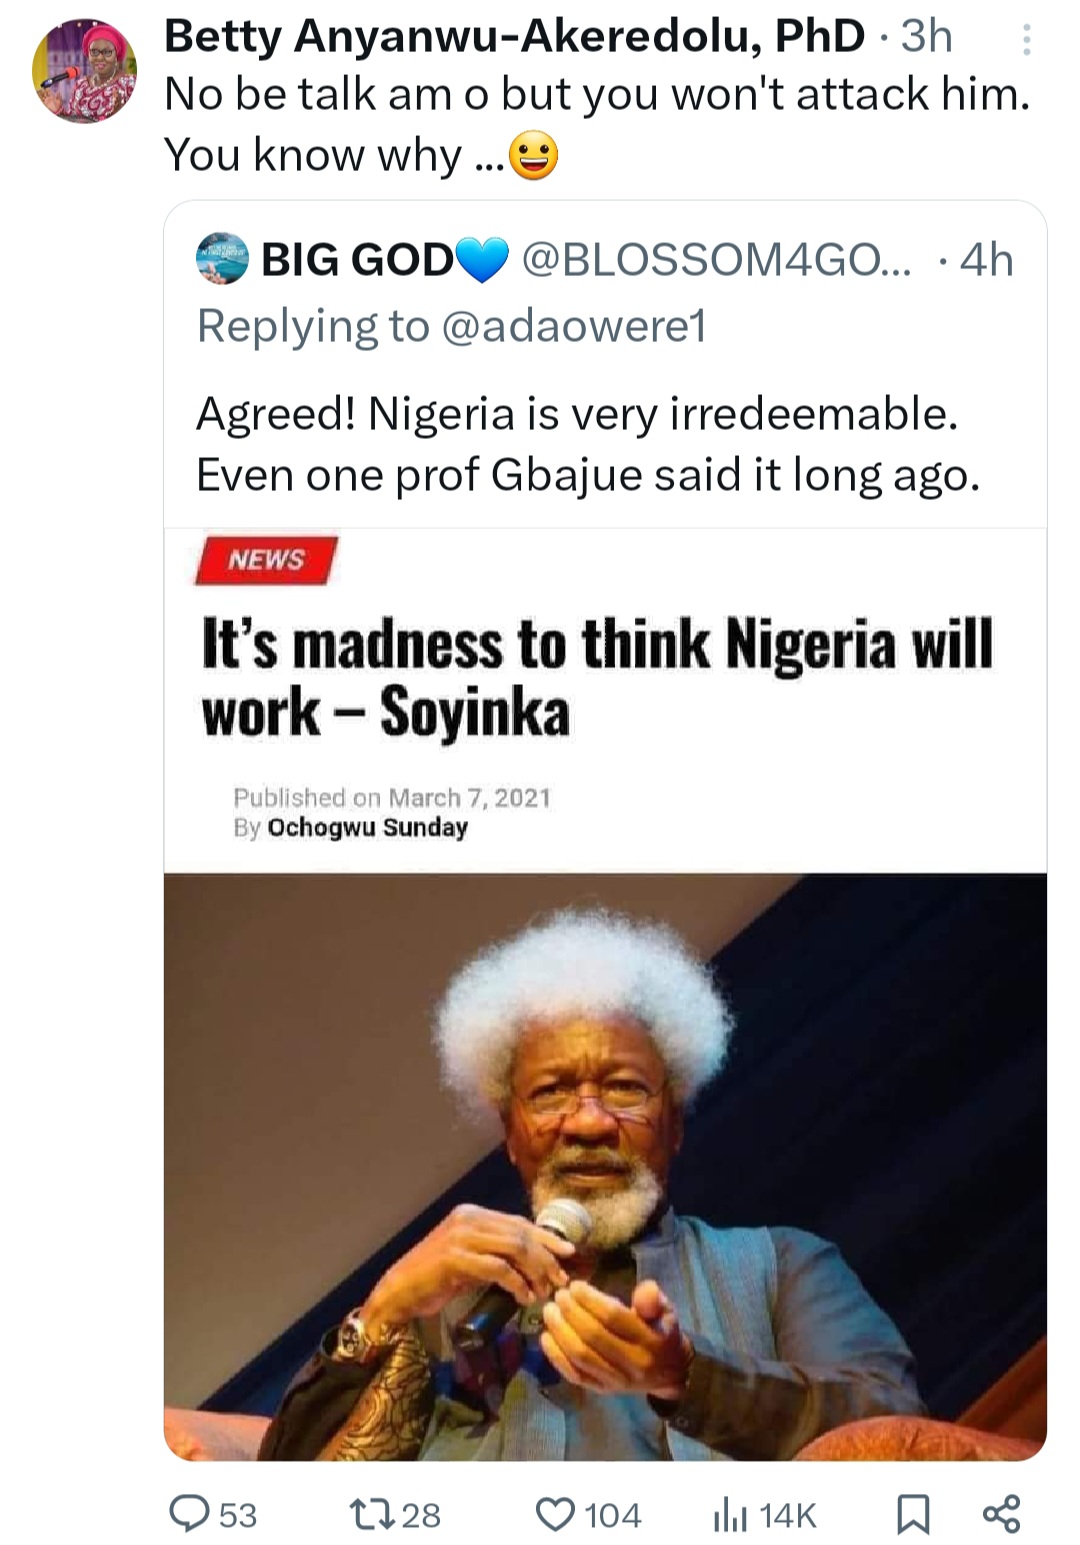
Task: Click the share icon
Action: [x=1001, y=1513]
